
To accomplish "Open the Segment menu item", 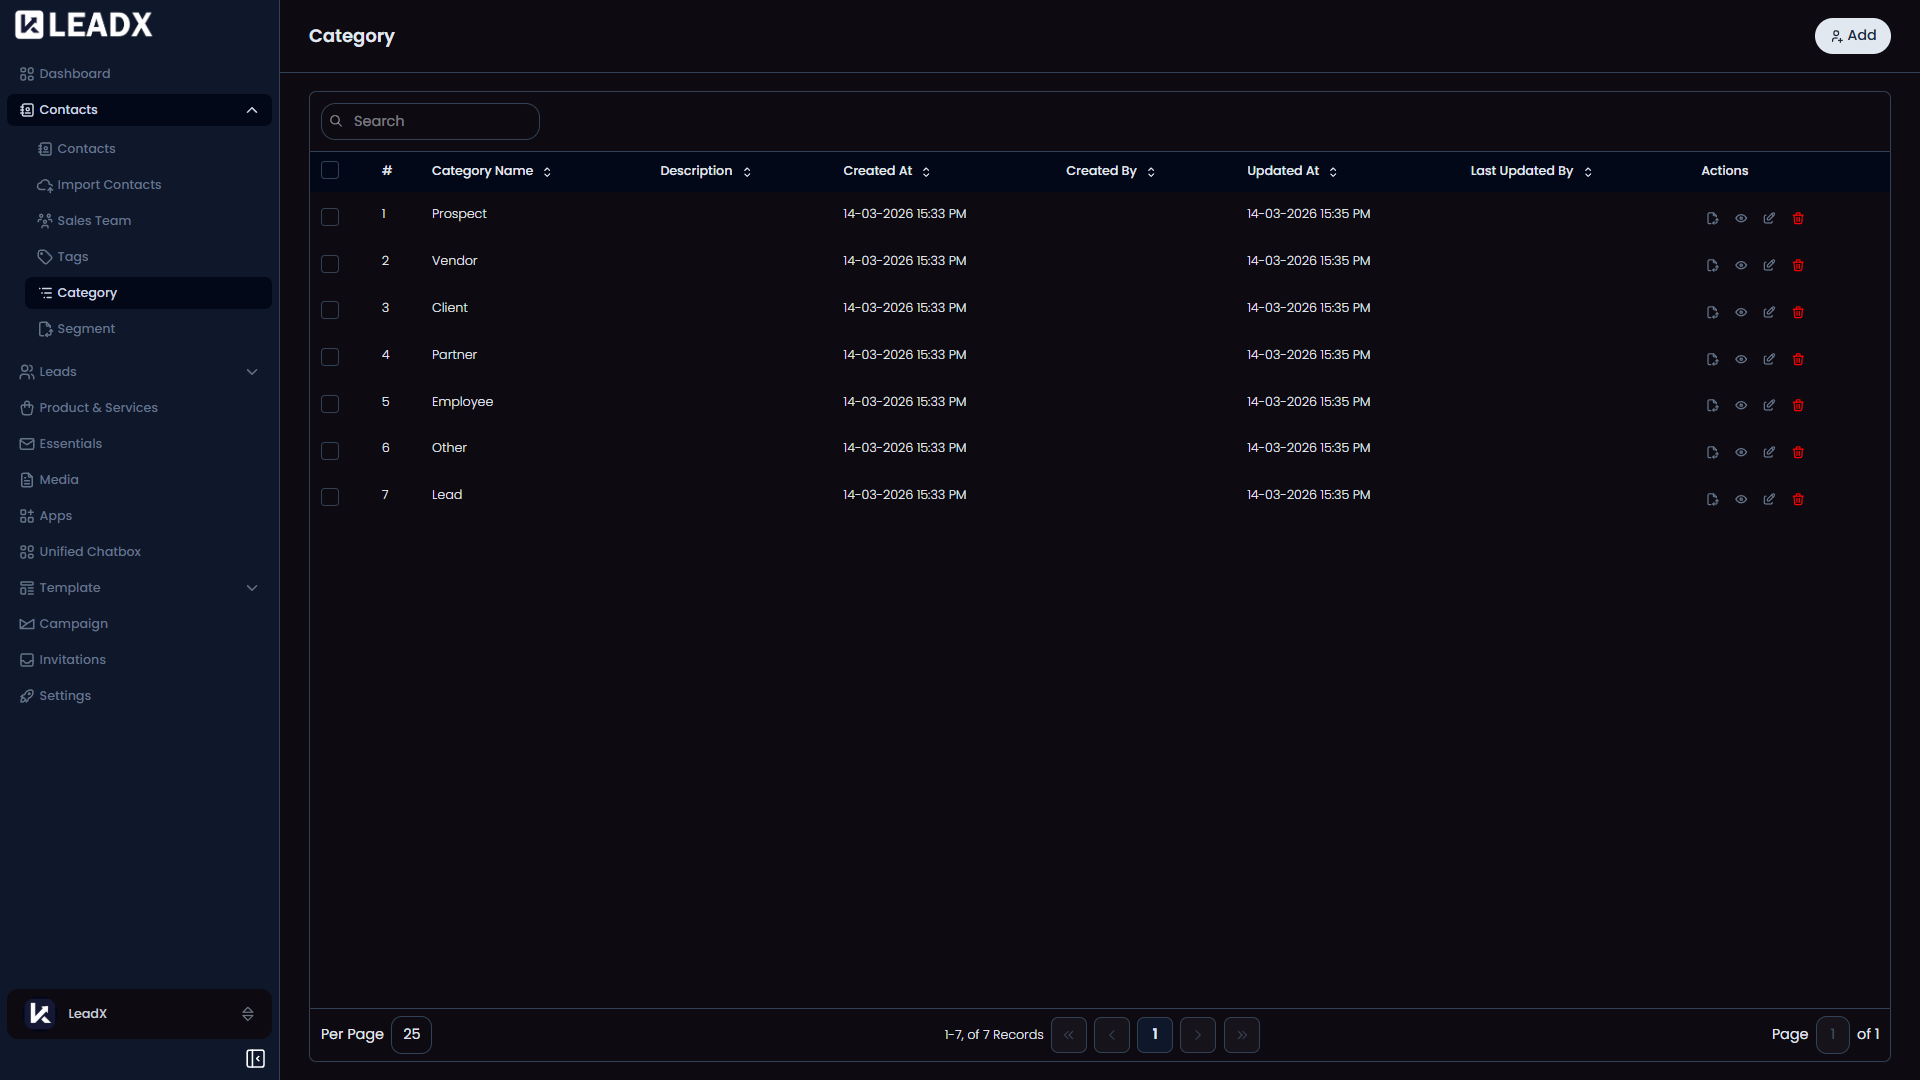I will pyautogui.click(x=85, y=328).
